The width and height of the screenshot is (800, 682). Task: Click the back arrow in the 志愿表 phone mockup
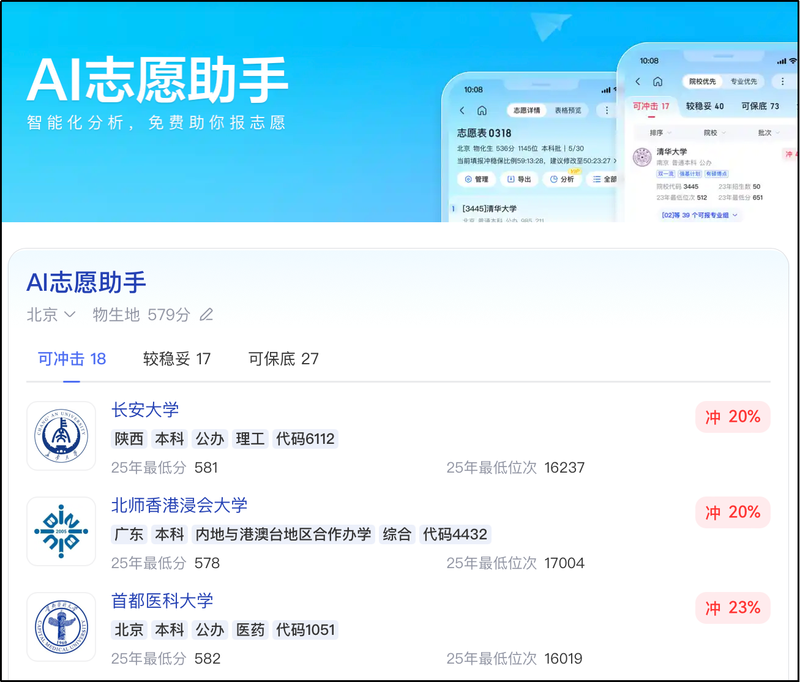(462, 110)
